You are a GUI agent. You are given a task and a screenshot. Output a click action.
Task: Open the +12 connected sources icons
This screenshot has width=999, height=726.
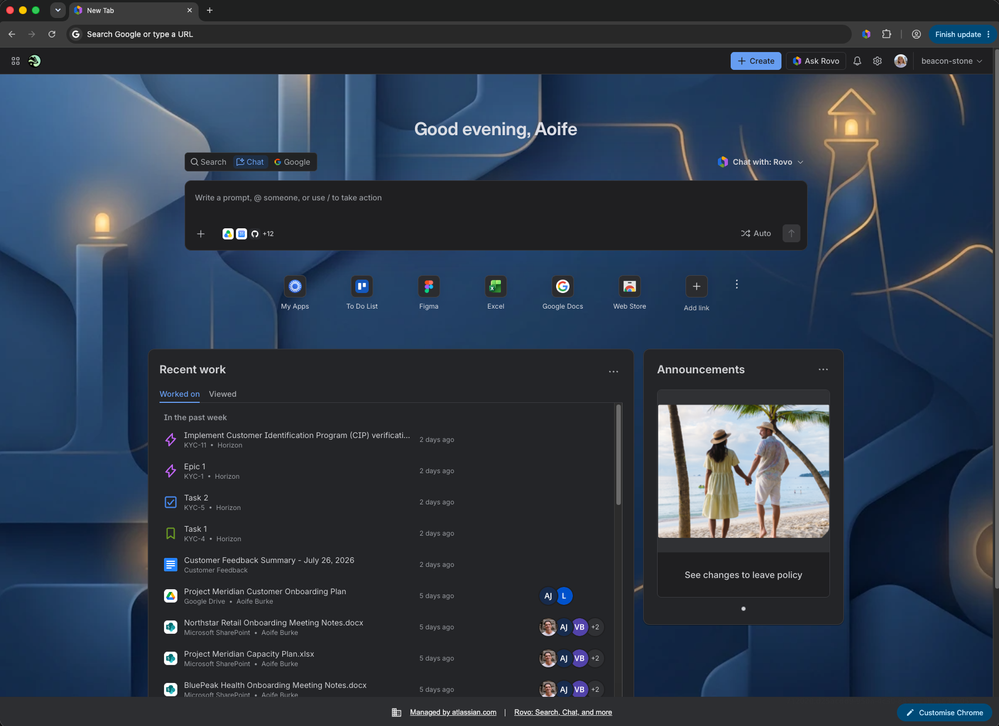tap(248, 234)
